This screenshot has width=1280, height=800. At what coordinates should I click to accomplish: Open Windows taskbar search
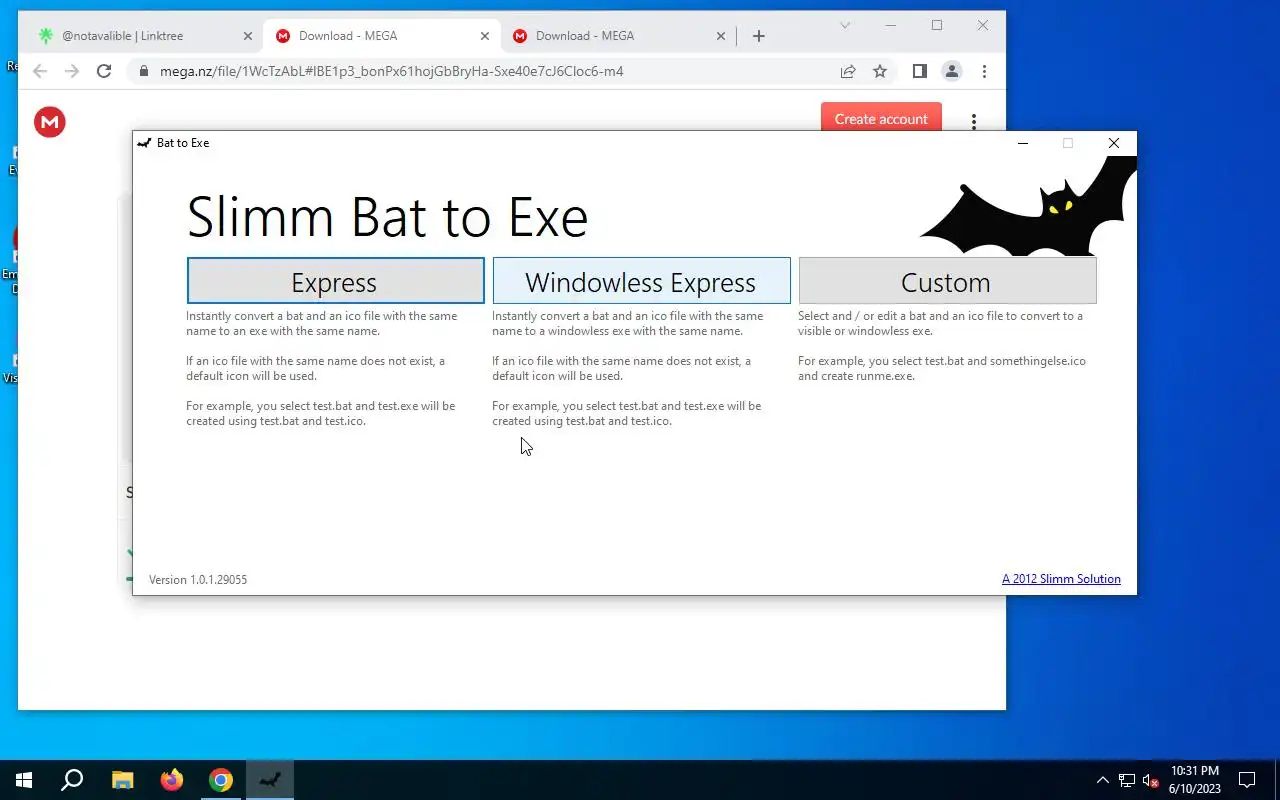pos(72,780)
